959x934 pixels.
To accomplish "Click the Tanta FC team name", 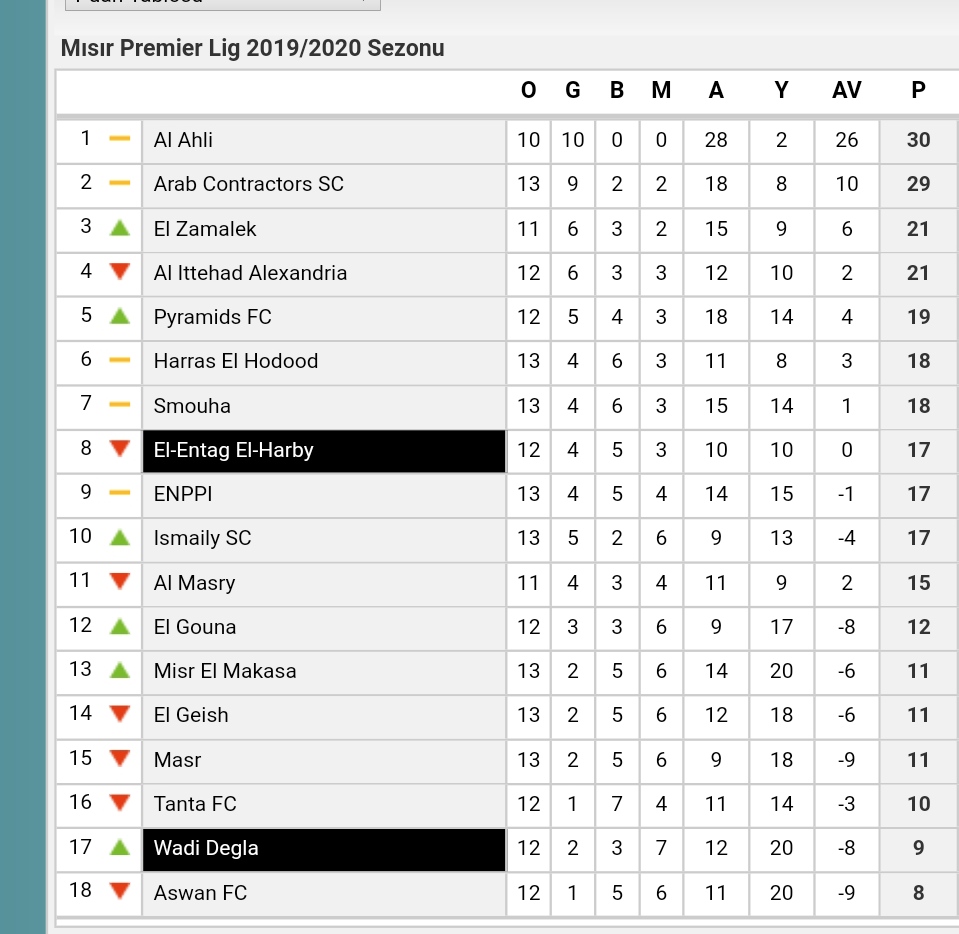I will coord(195,804).
